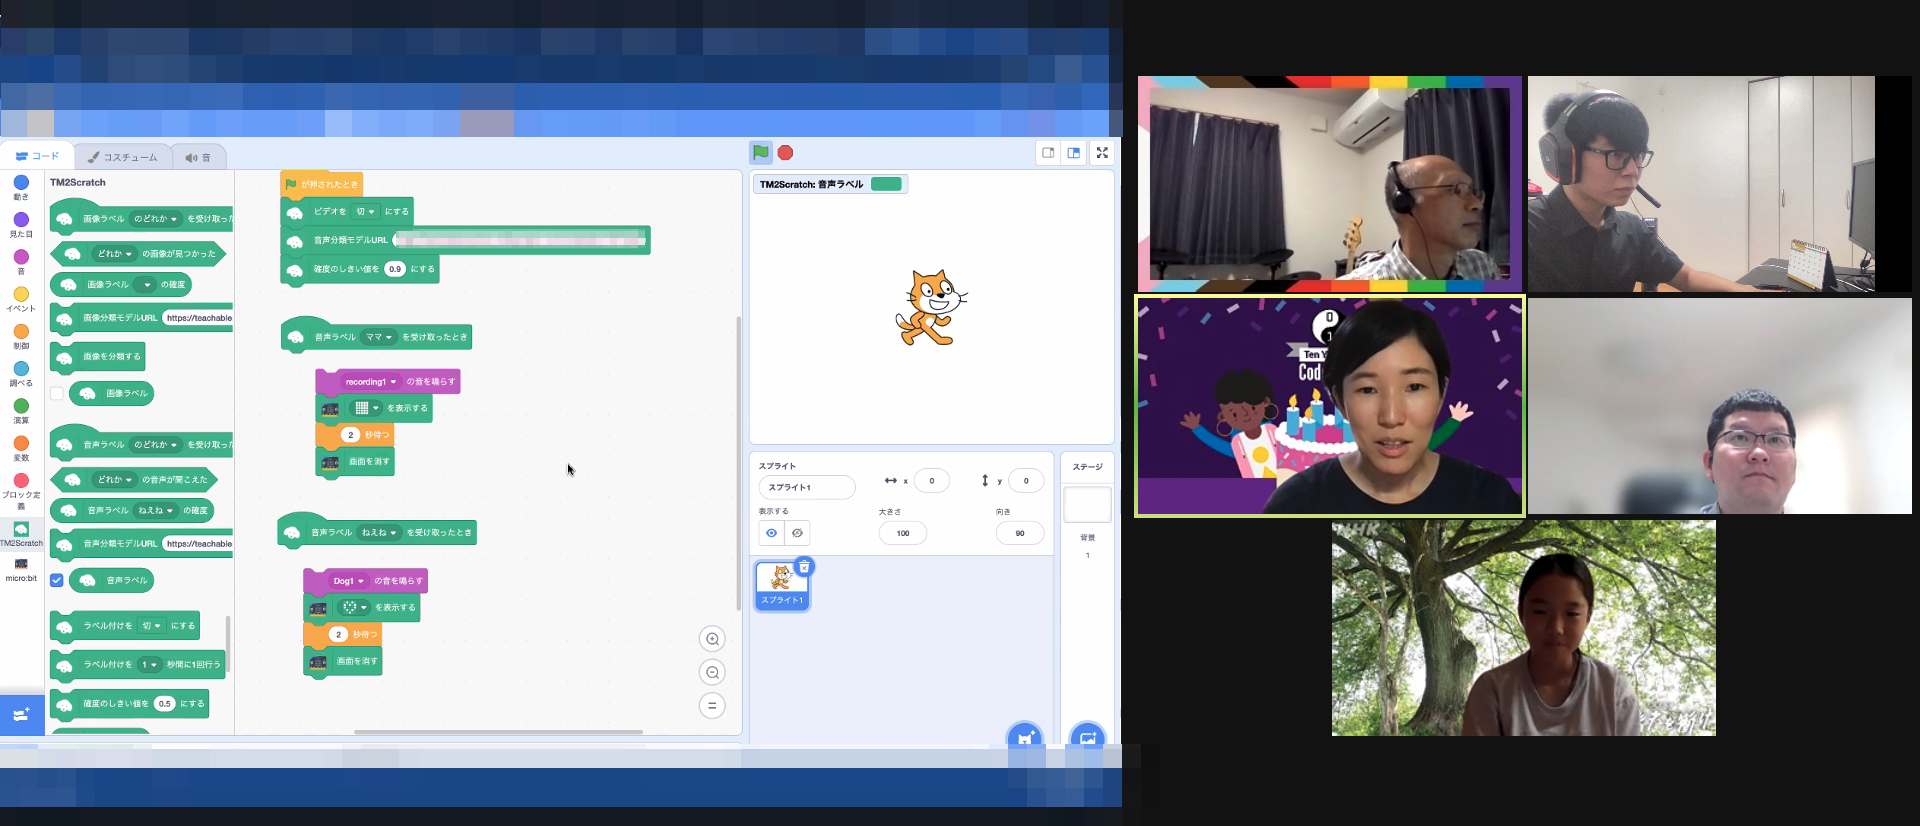Enter full screen stage mode

point(1102,153)
